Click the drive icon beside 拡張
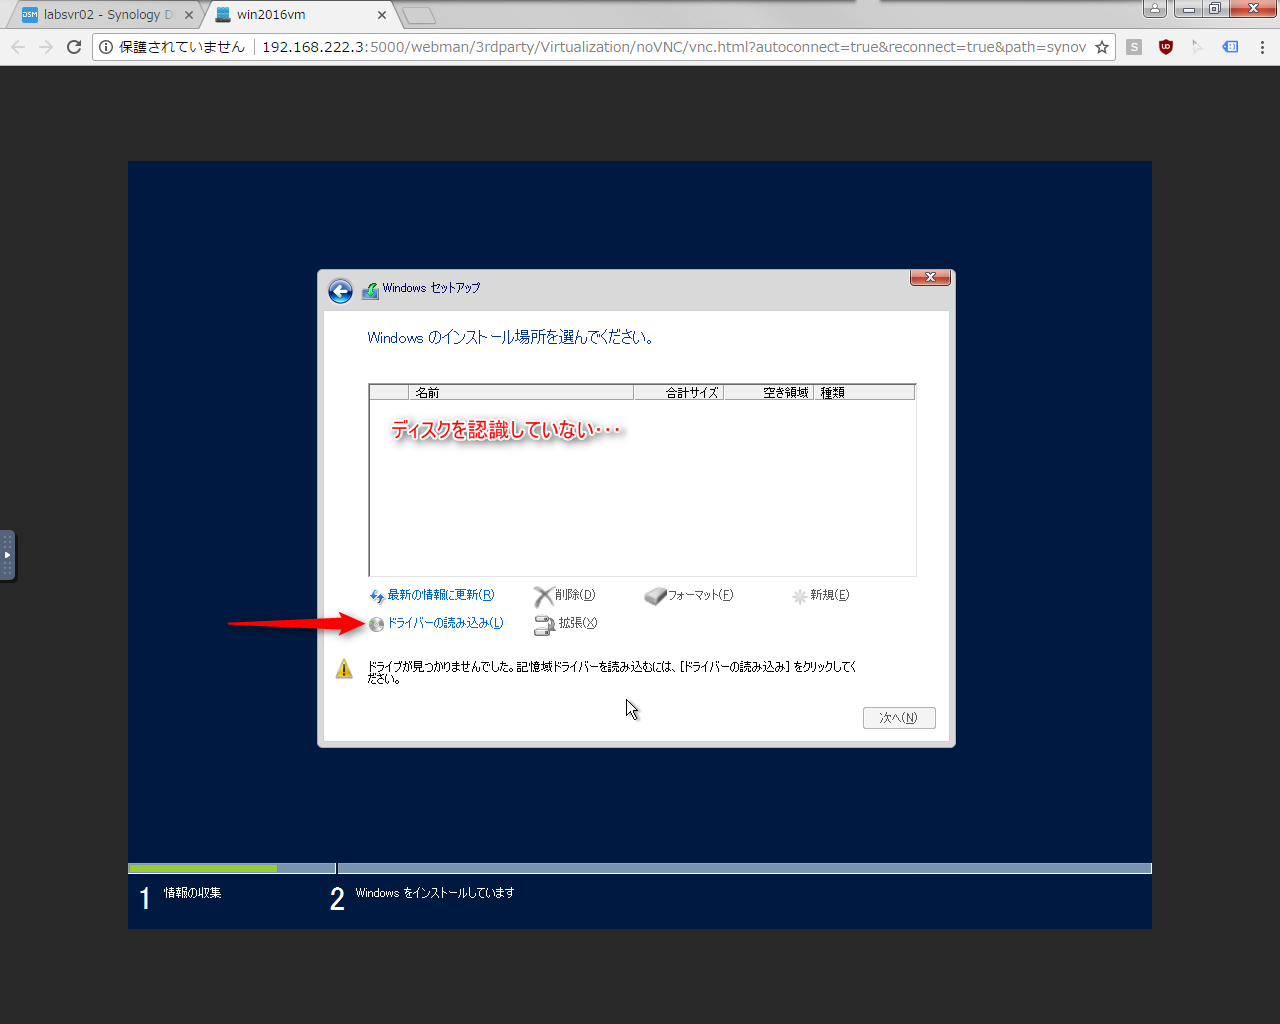The width and height of the screenshot is (1280, 1024). click(x=544, y=625)
